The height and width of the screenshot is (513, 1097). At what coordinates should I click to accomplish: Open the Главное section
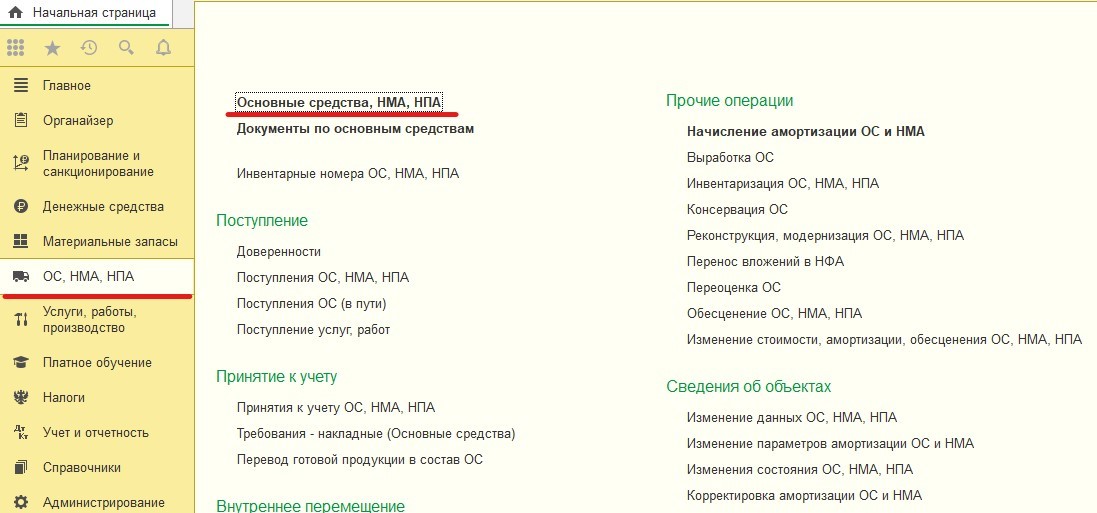(x=66, y=86)
